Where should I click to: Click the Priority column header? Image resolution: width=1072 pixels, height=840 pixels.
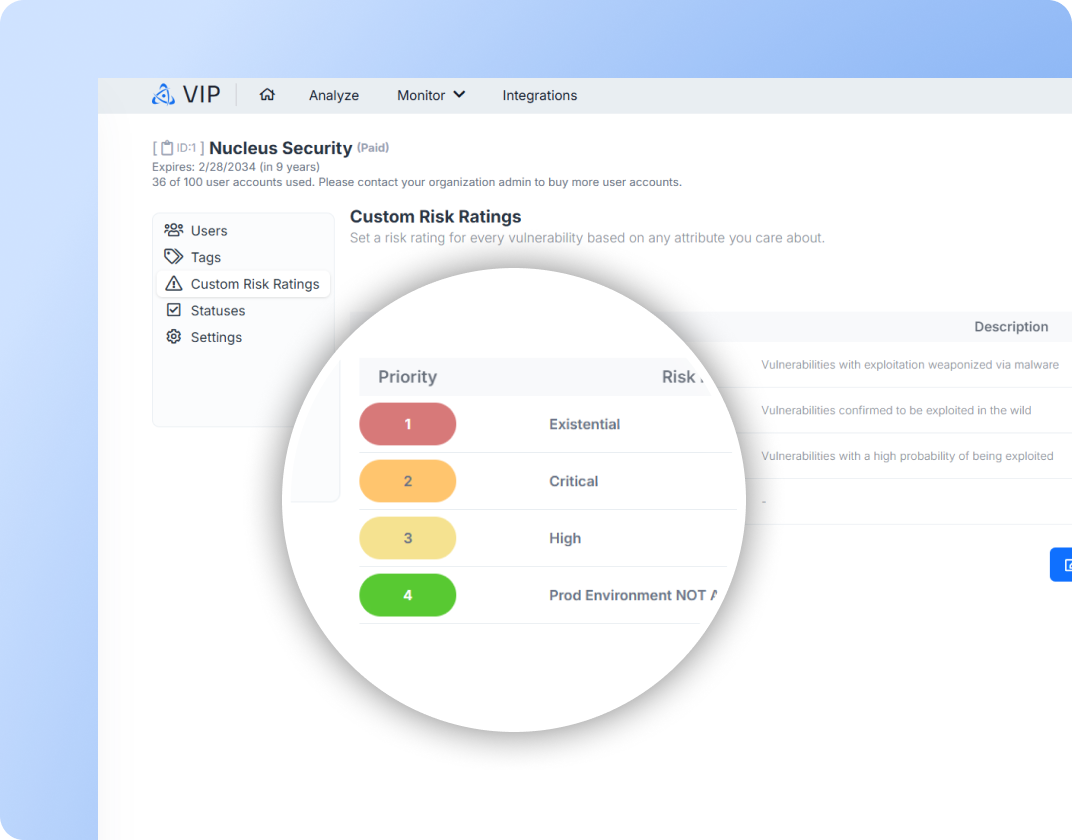pos(407,377)
